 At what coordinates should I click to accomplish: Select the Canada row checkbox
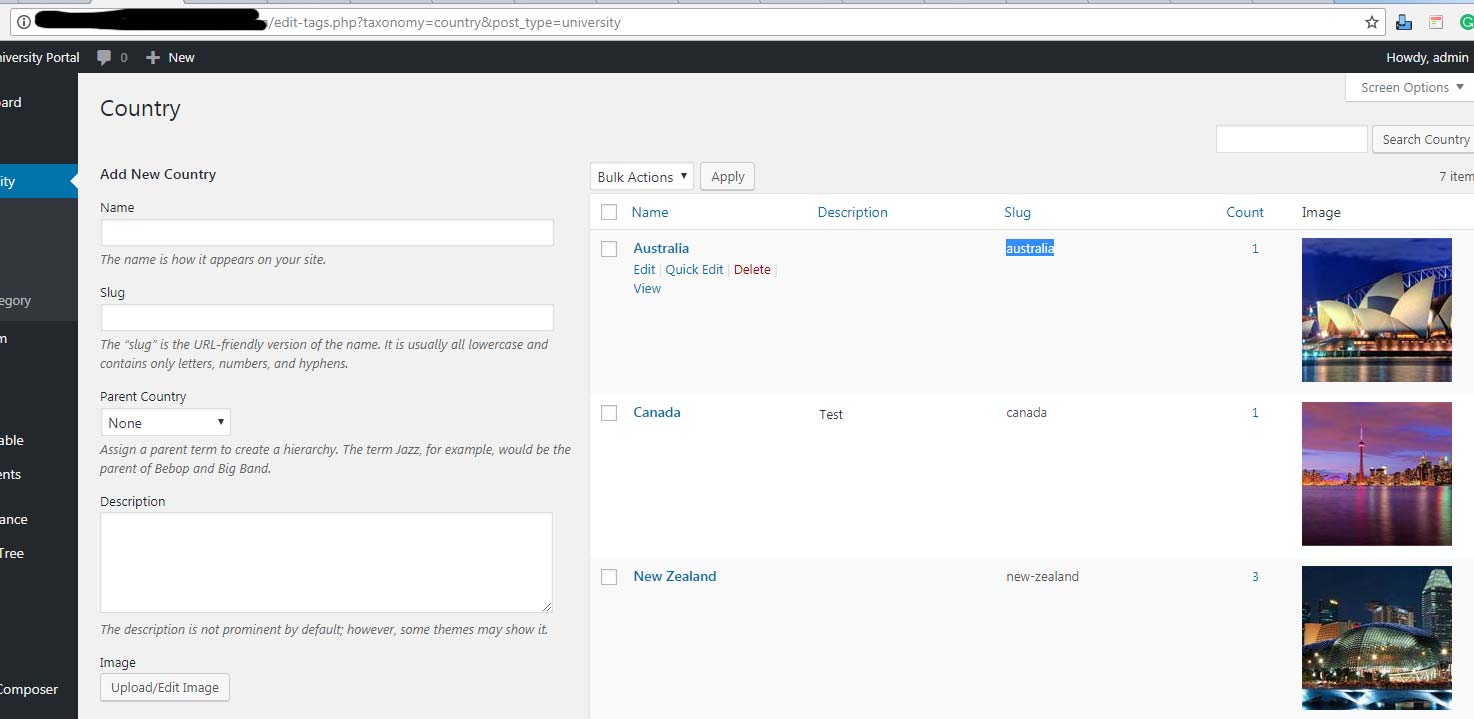click(x=609, y=412)
